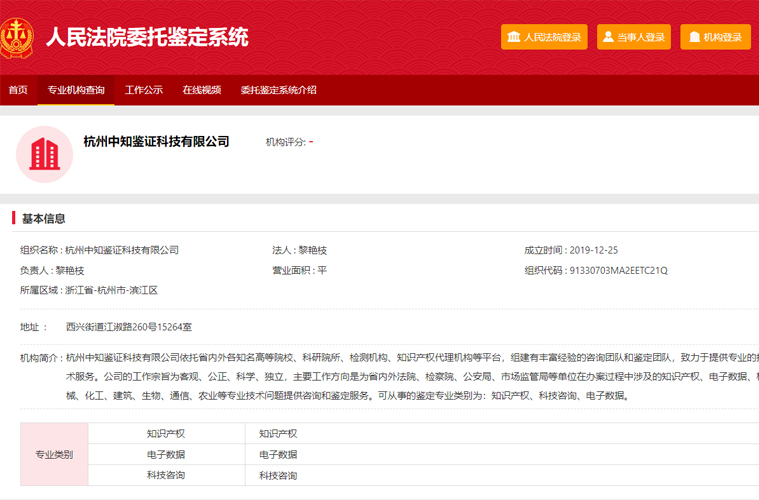Click the courthouse icon in 人民法院登录

(x=514, y=37)
